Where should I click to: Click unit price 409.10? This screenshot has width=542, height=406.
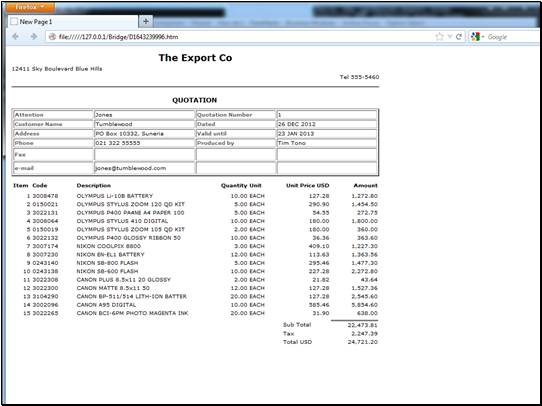pyautogui.click(x=319, y=246)
